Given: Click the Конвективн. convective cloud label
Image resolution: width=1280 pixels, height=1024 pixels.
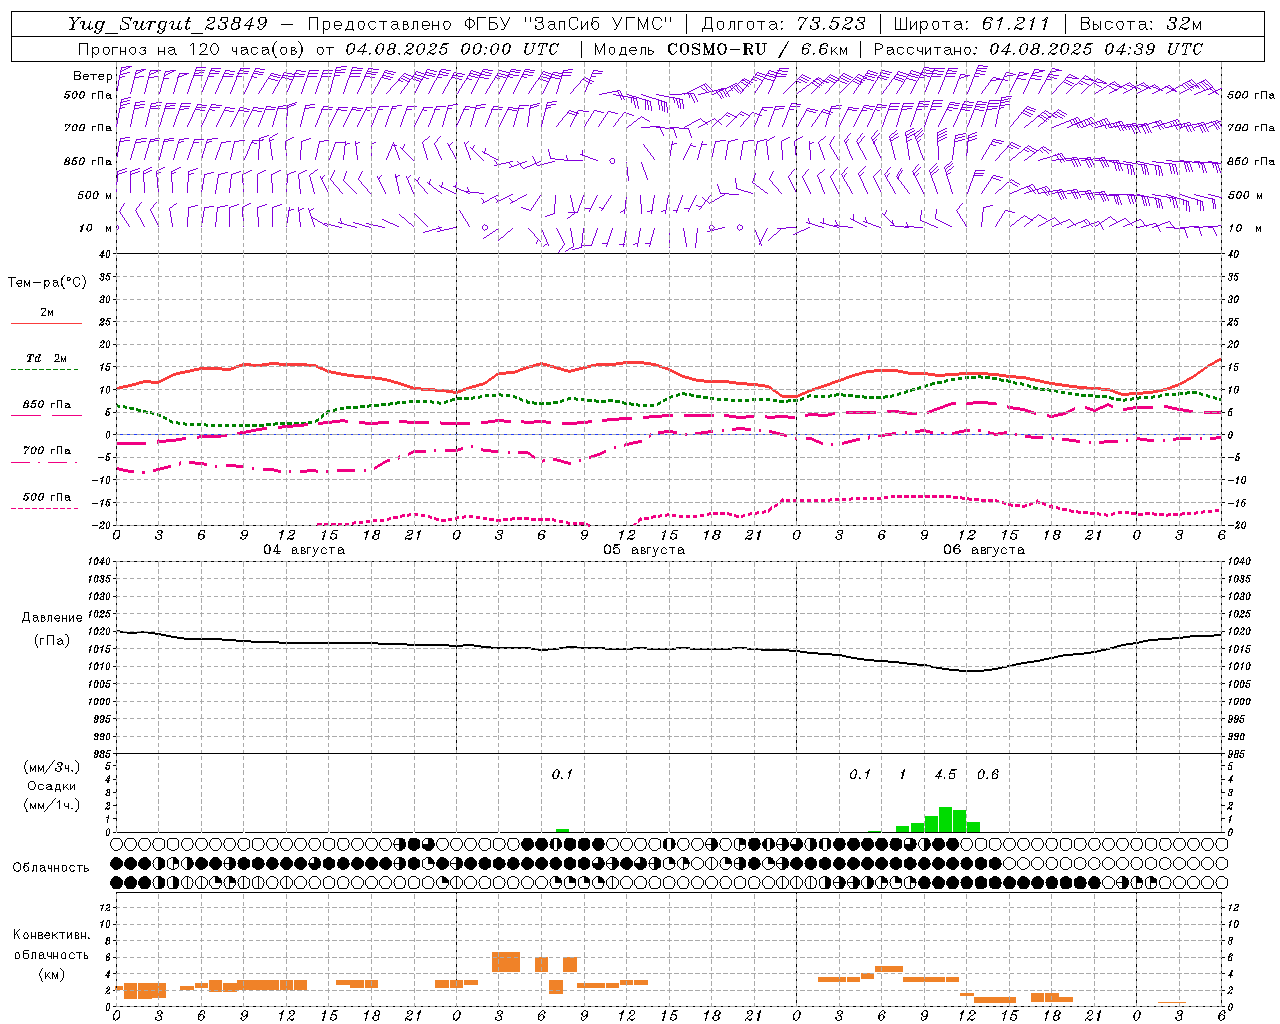Looking at the screenshot, I should (51, 935).
